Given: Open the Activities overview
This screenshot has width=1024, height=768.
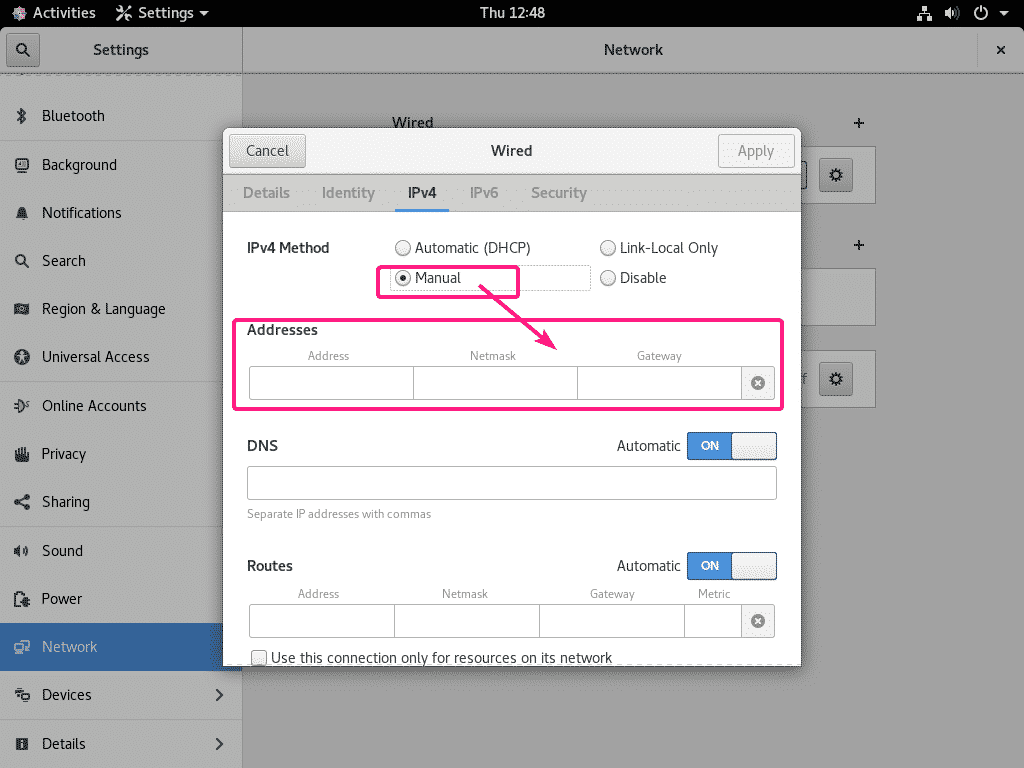Looking at the screenshot, I should (54, 13).
